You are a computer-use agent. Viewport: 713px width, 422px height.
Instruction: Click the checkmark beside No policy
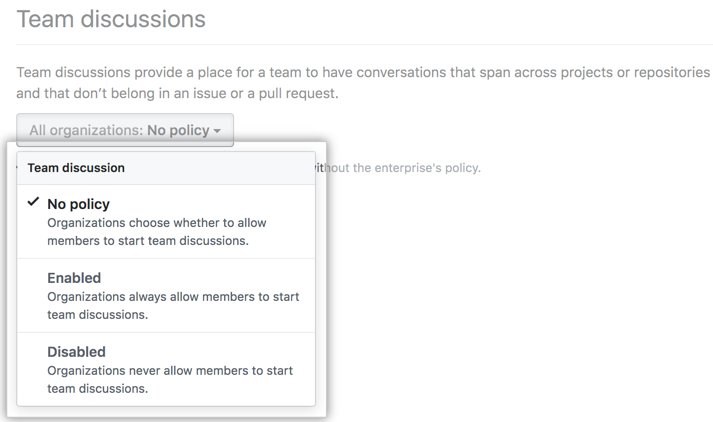click(34, 203)
